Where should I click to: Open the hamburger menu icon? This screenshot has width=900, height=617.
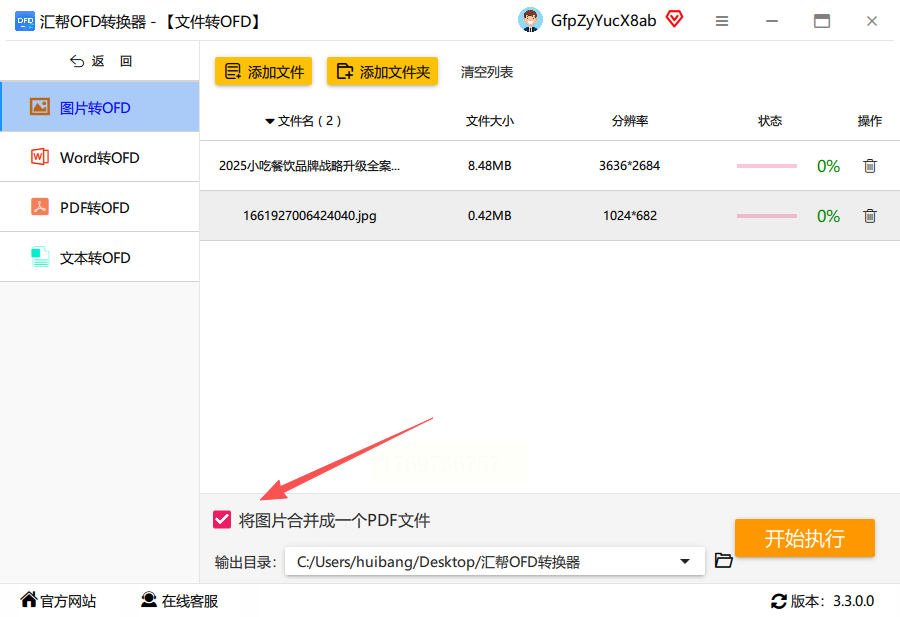coord(722,21)
